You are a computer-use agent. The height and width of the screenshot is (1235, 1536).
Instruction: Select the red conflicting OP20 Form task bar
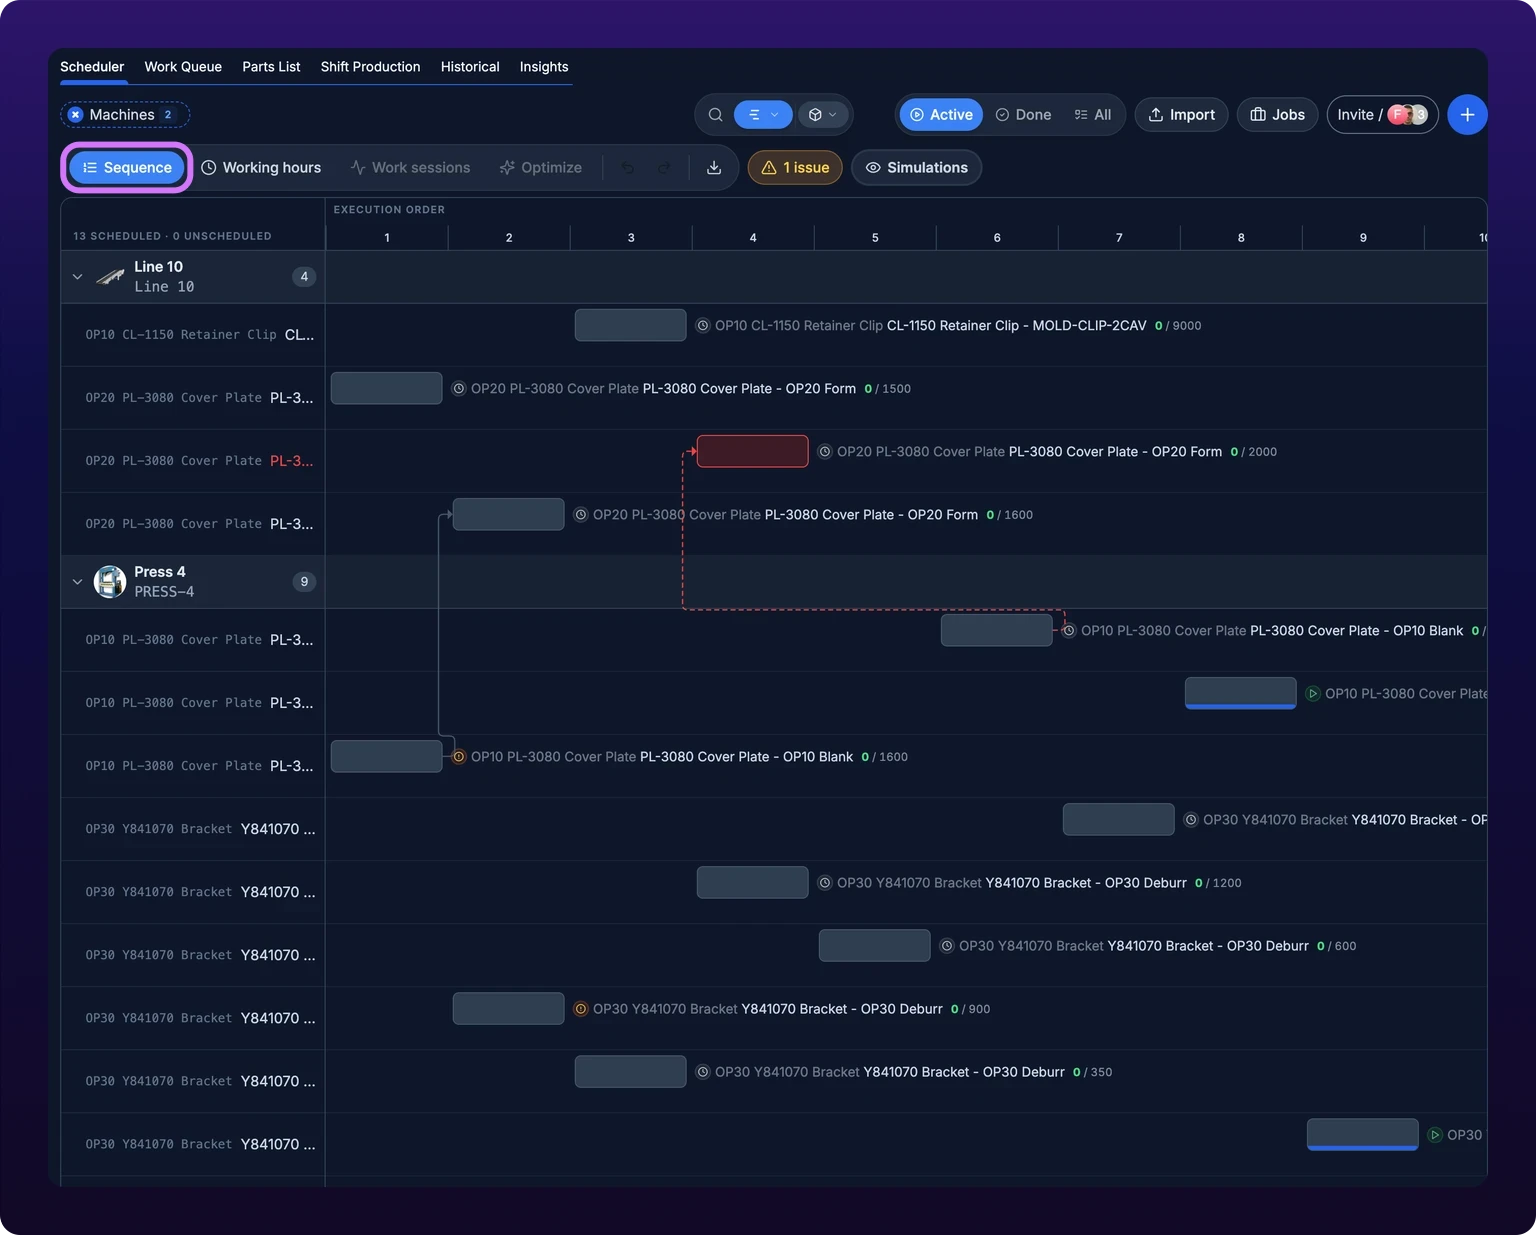click(x=752, y=451)
